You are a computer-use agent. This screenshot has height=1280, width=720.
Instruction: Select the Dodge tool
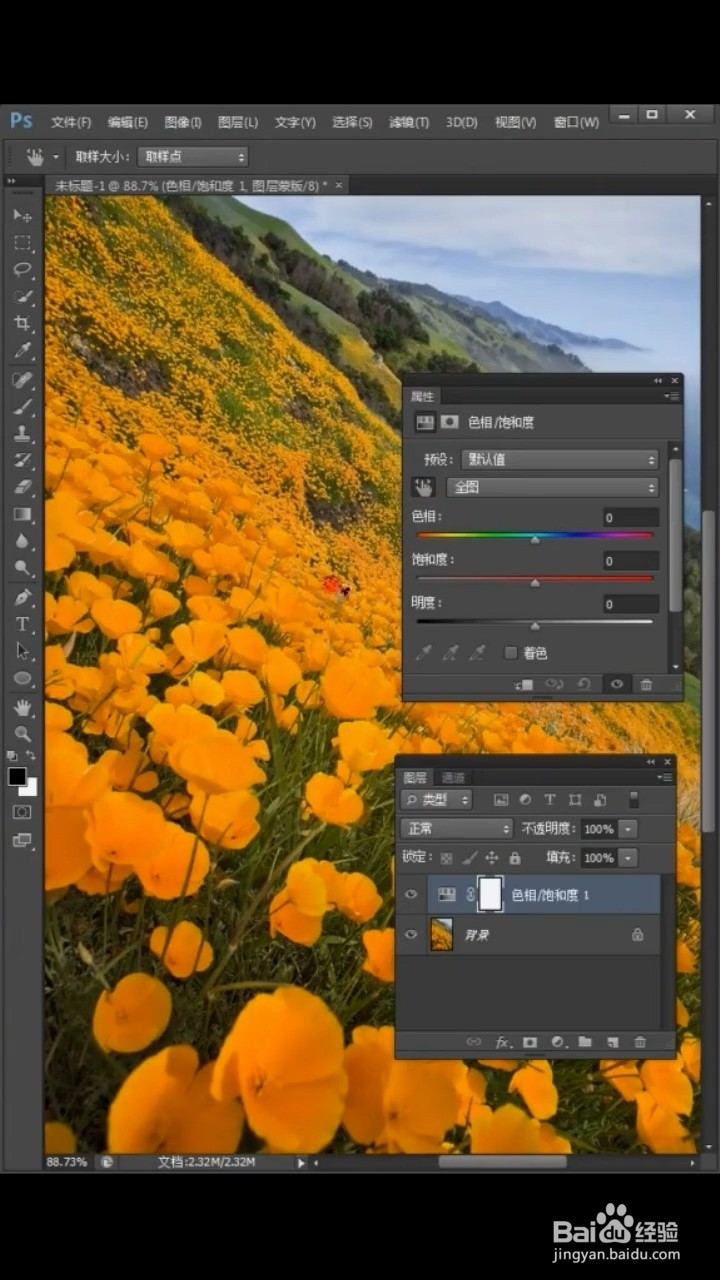(x=22, y=569)
